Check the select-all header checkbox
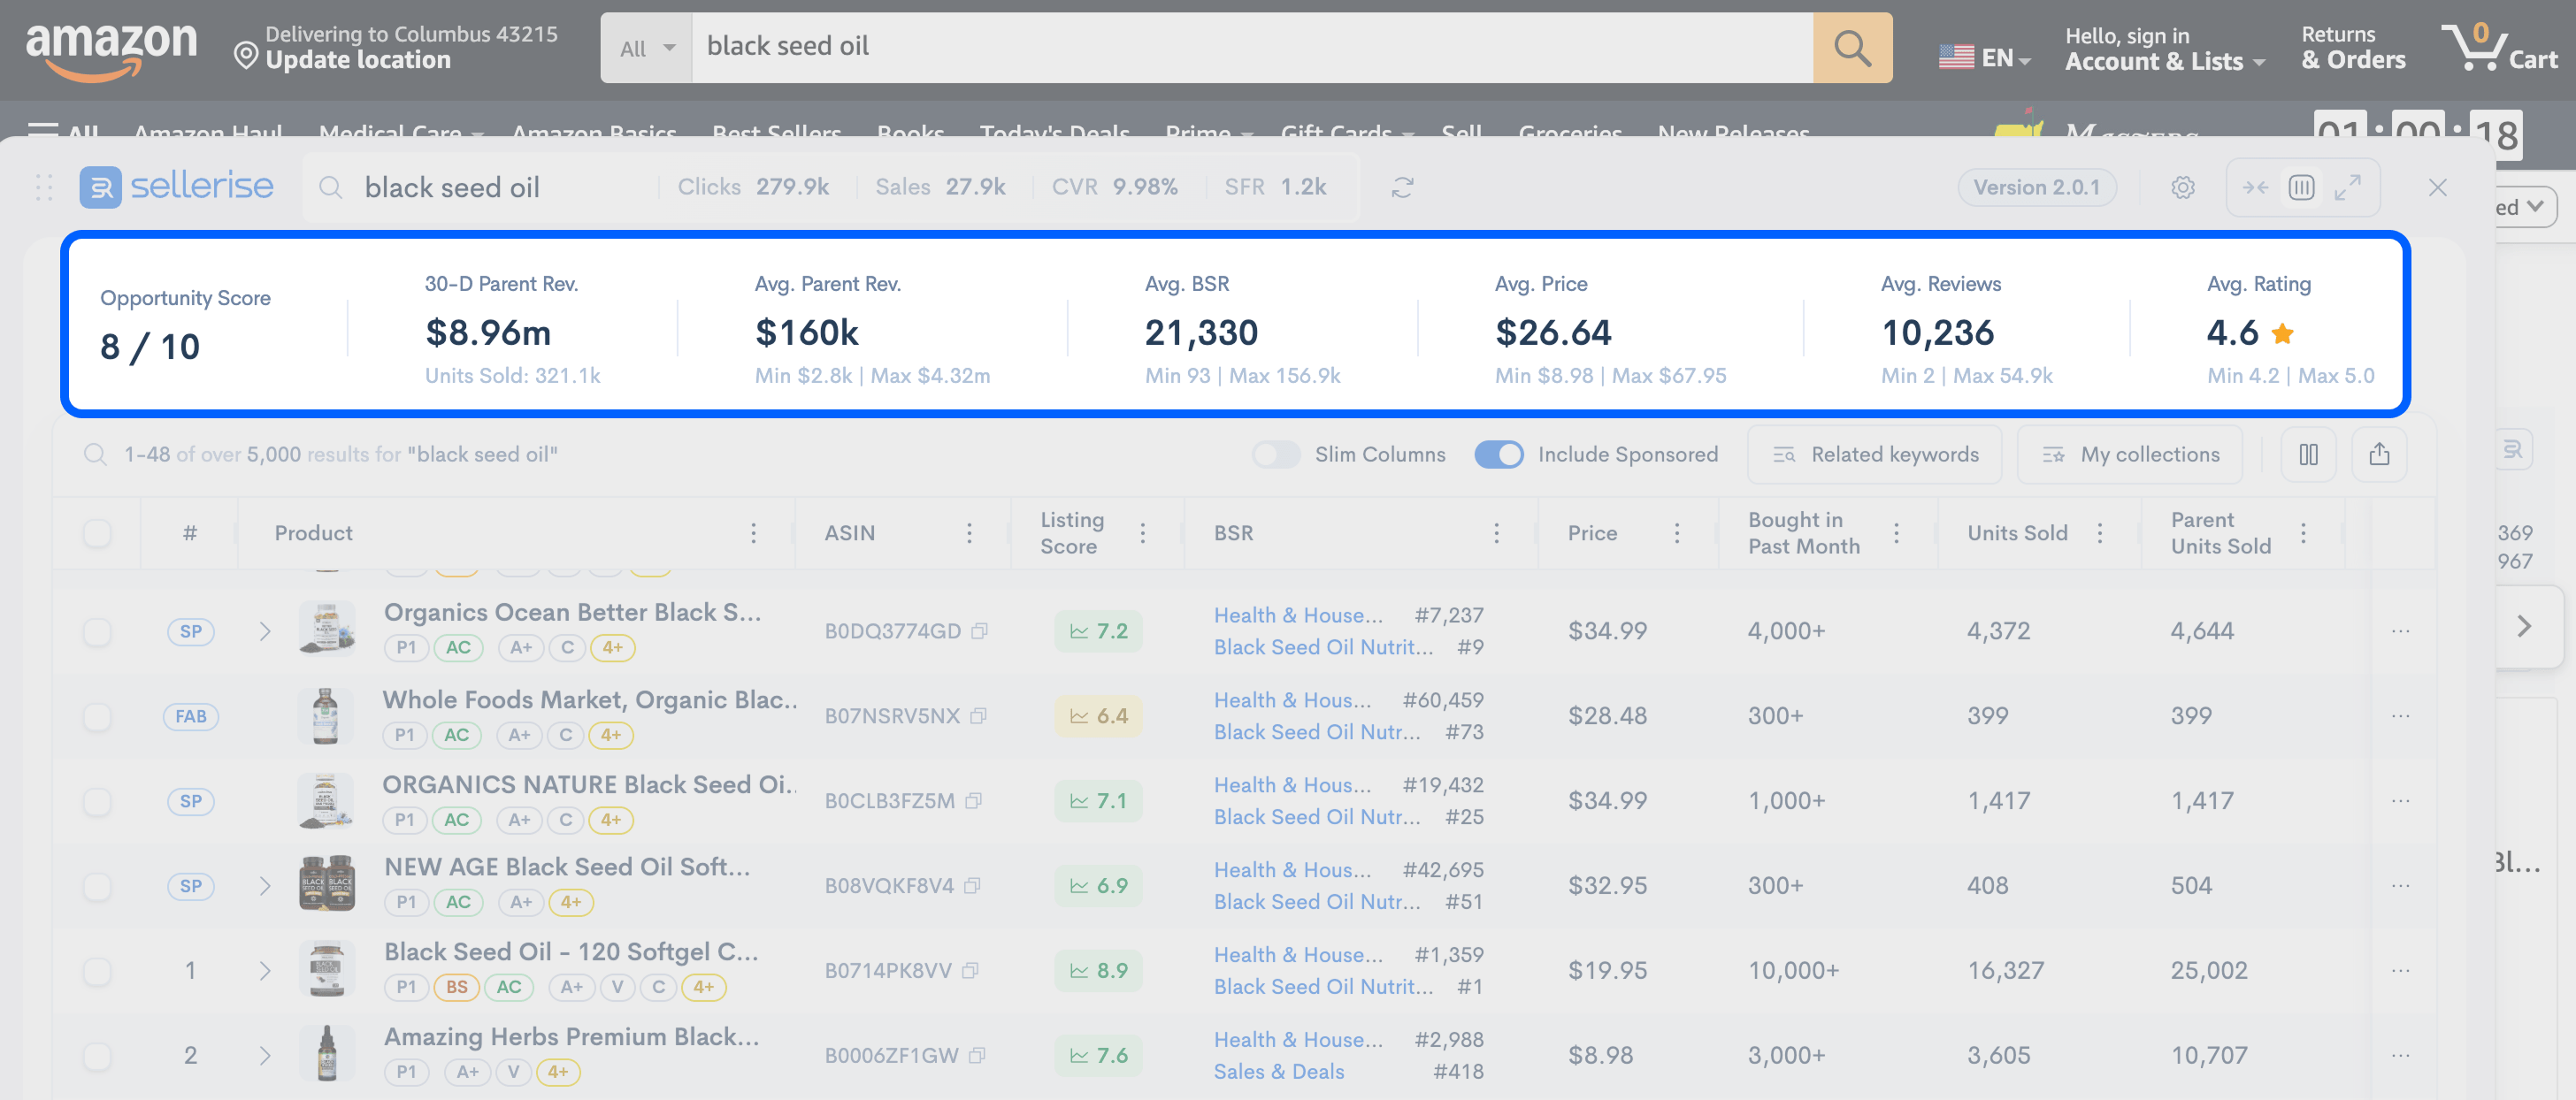2576x1100 pixels. pos(97,533)
